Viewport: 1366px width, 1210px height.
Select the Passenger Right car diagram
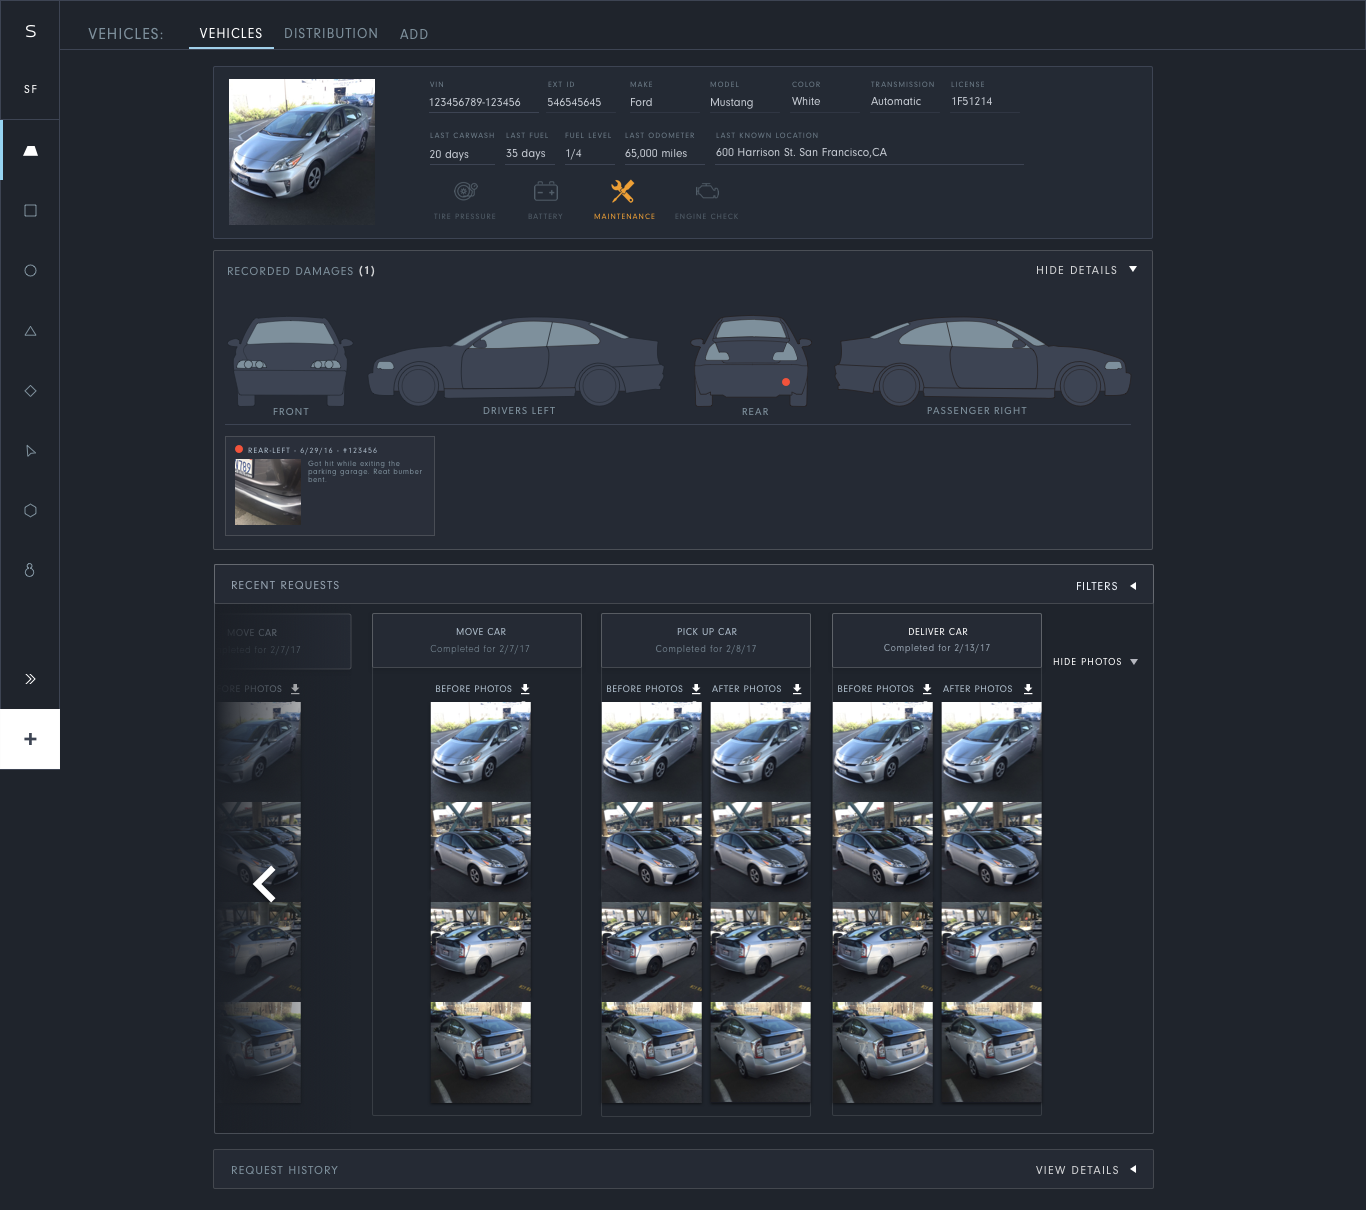pyautogui.click(x=983, y=362)
